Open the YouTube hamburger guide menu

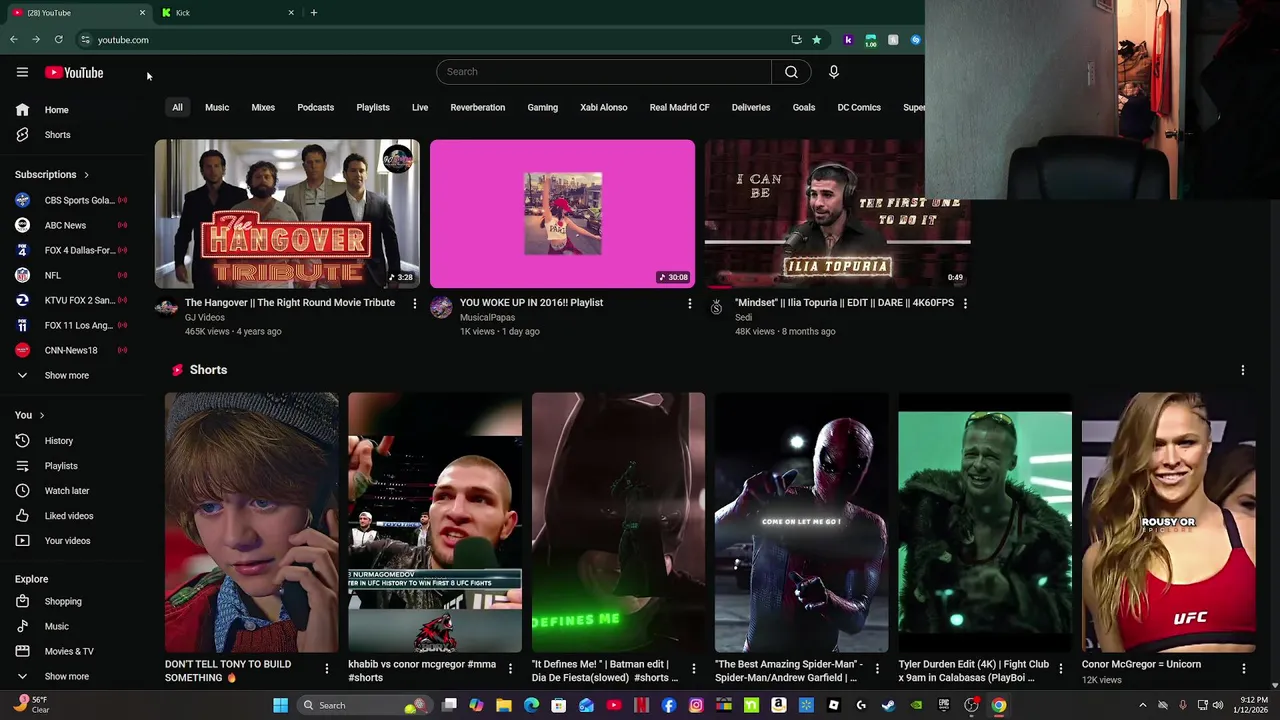pos(22,72)
